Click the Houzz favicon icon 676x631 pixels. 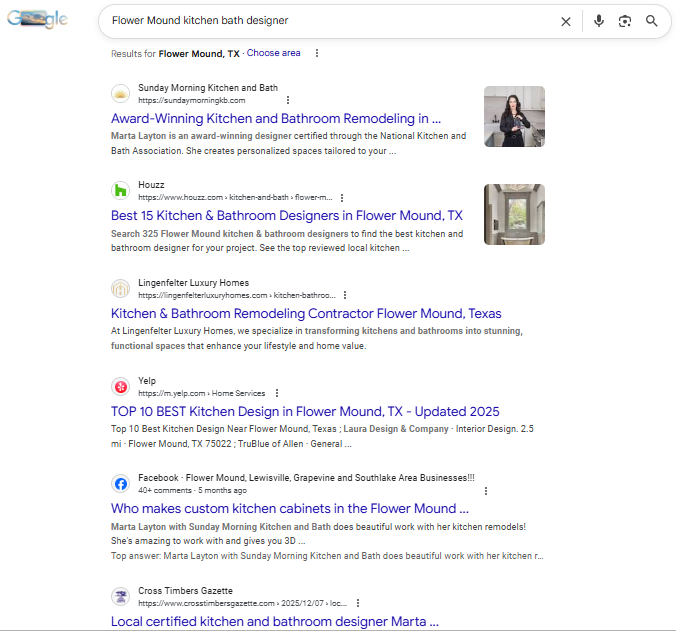(x=121, y=191)
